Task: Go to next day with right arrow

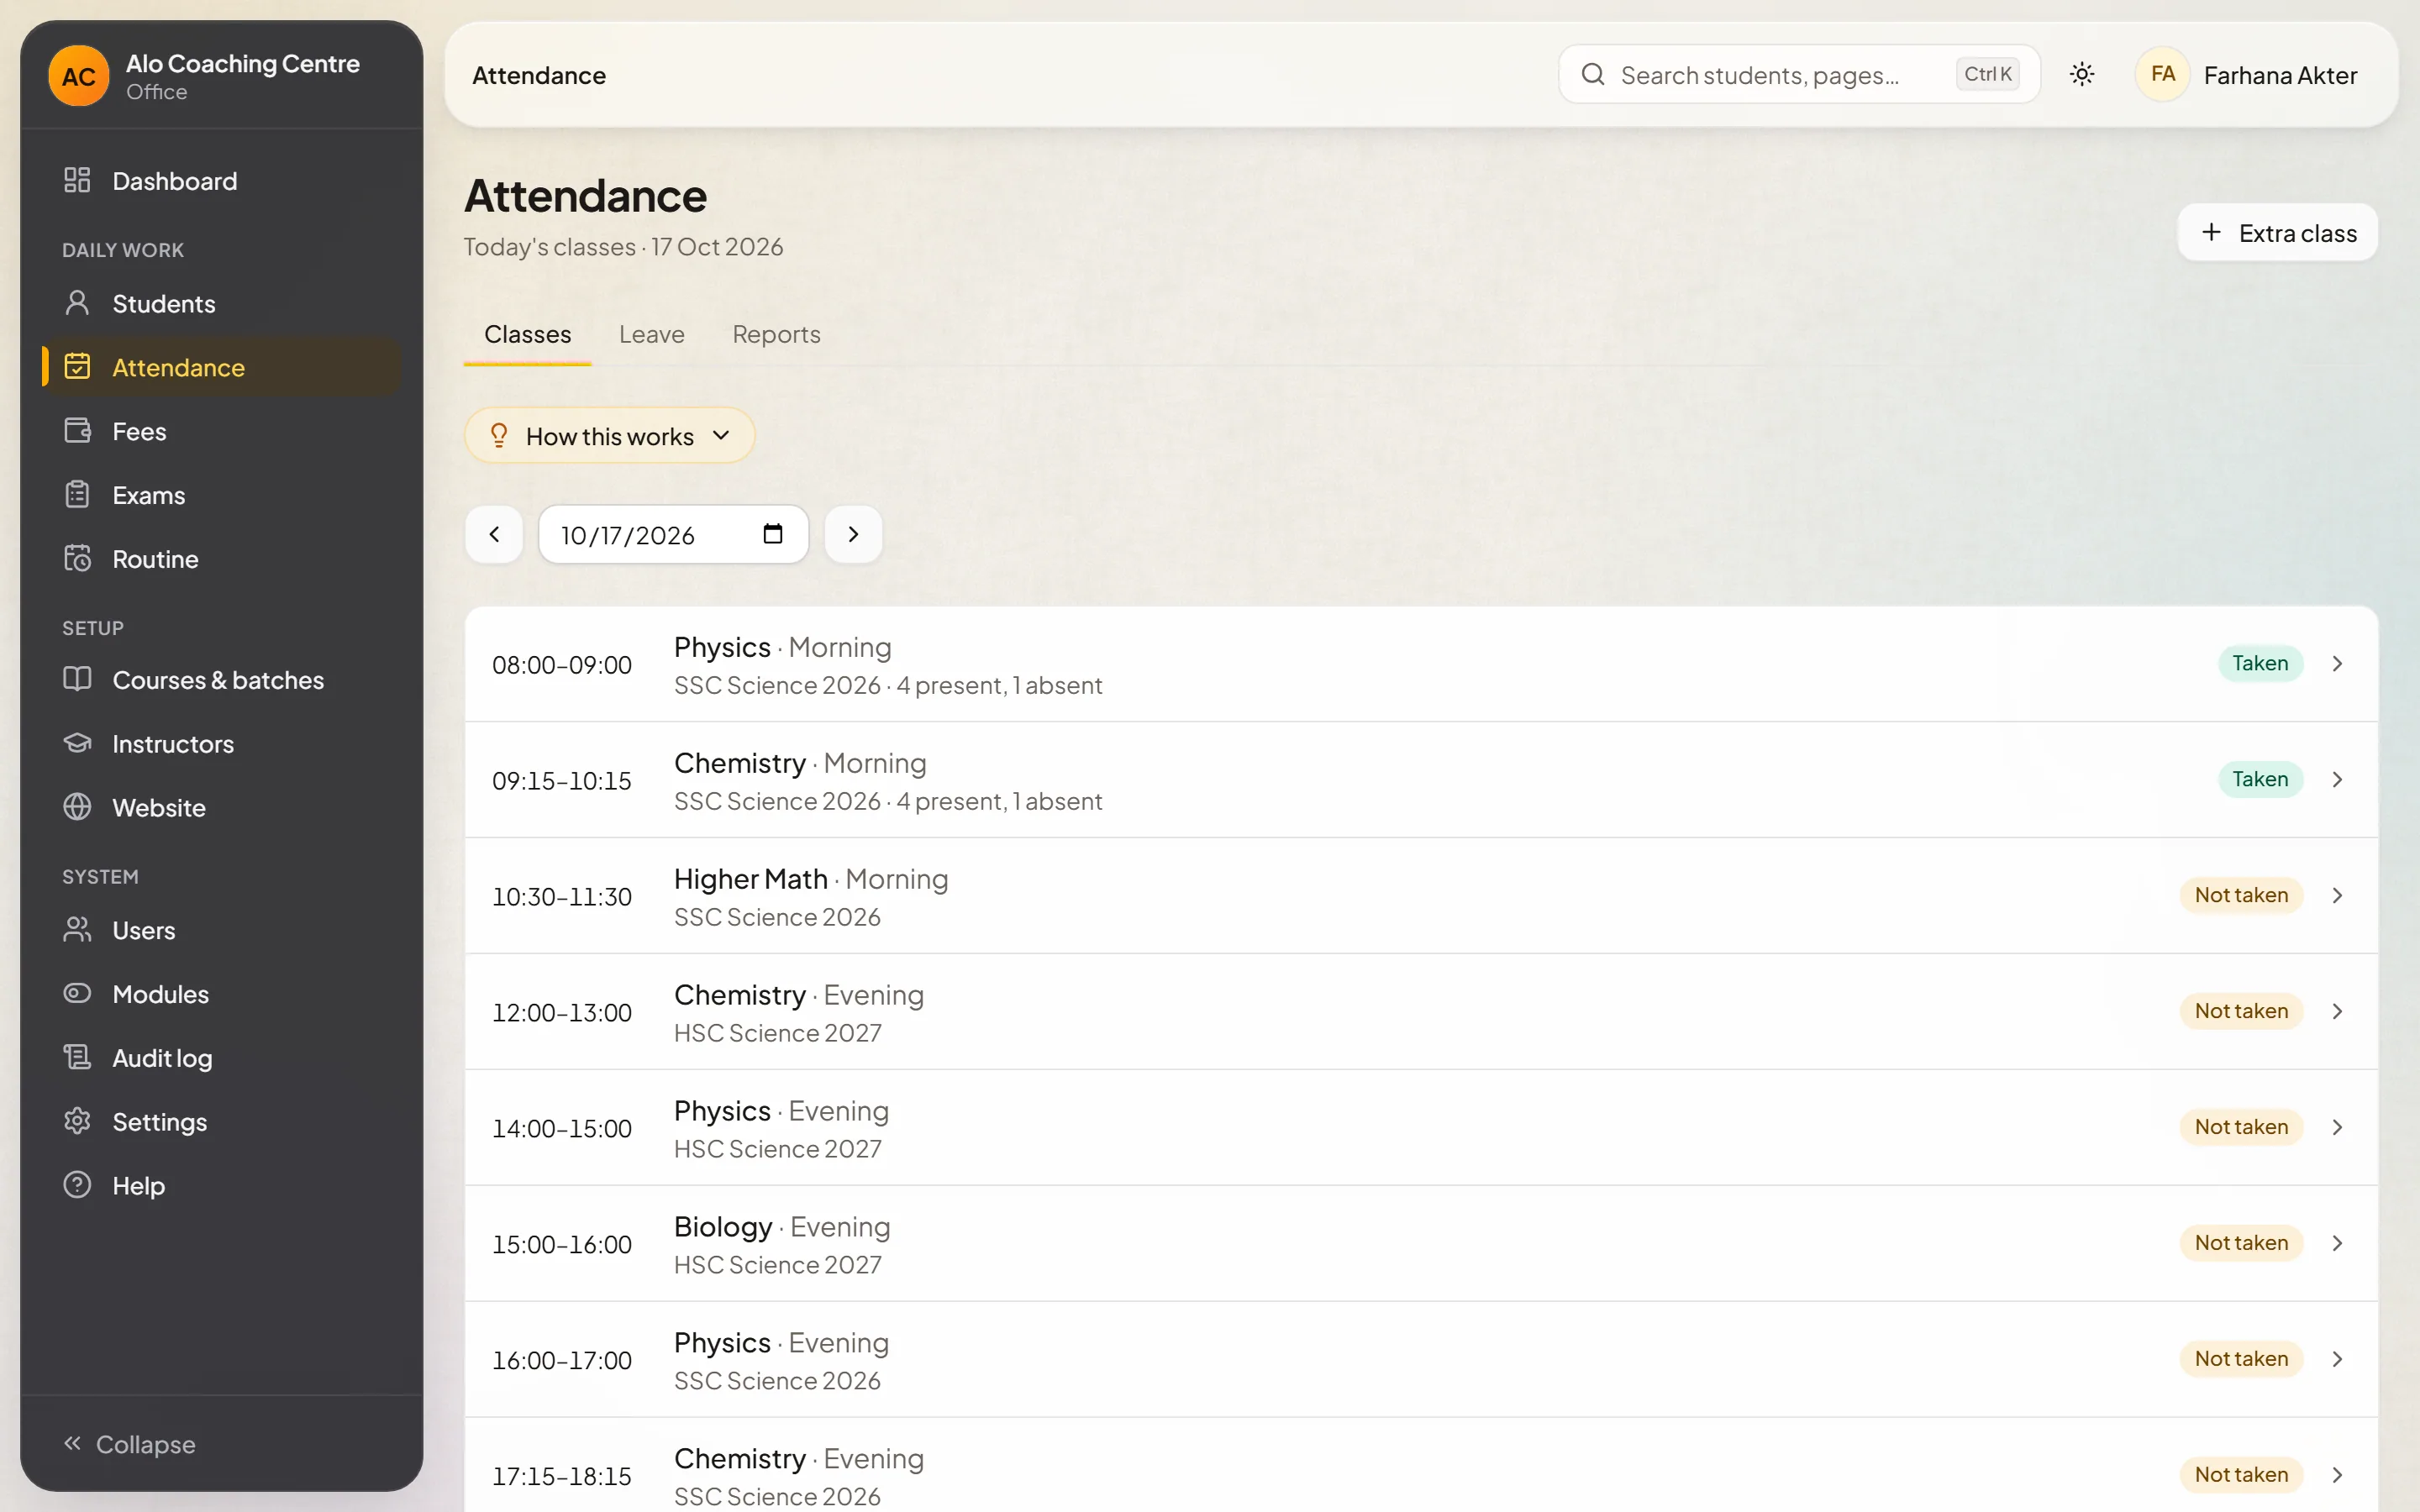Action: pos(853,534)
